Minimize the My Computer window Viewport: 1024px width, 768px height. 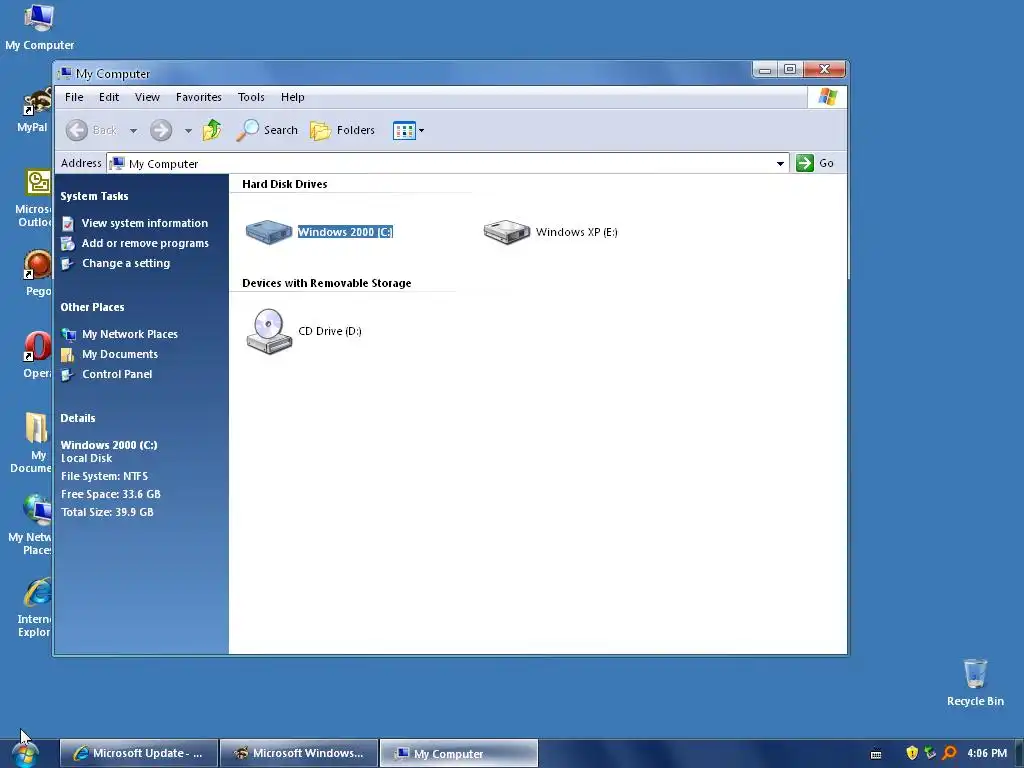[765, 69]
